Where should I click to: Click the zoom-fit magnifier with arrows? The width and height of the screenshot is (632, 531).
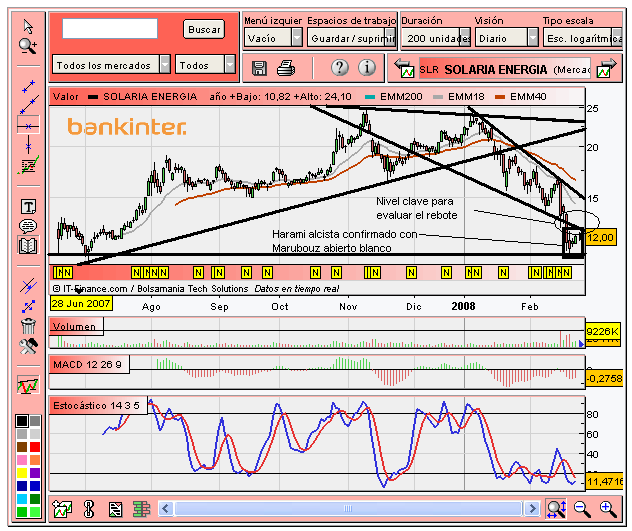tap(556, 509)
